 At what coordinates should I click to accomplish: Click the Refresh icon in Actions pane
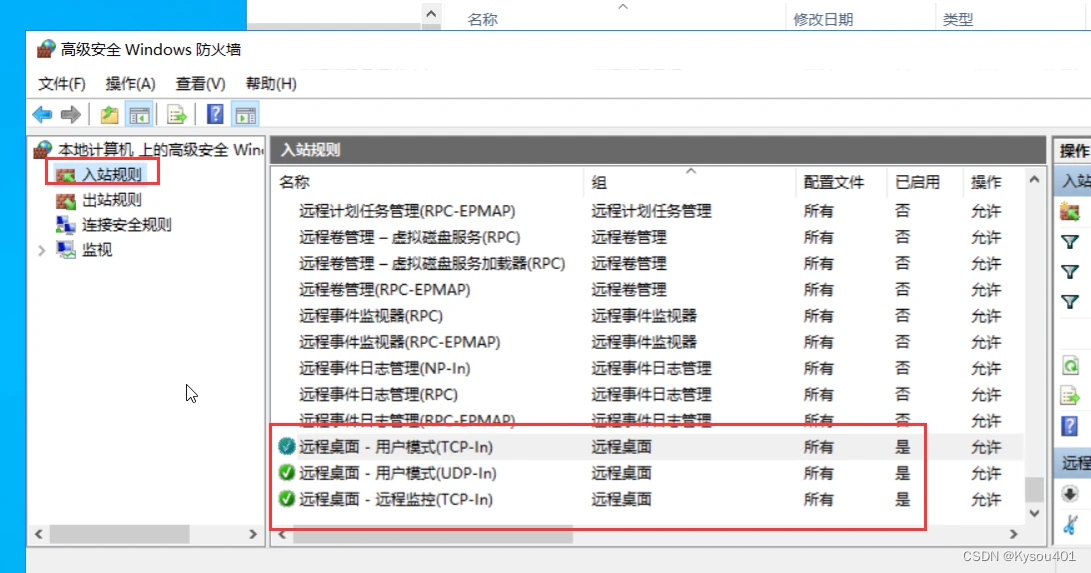pyautogui.click(x=1070, y=366)
